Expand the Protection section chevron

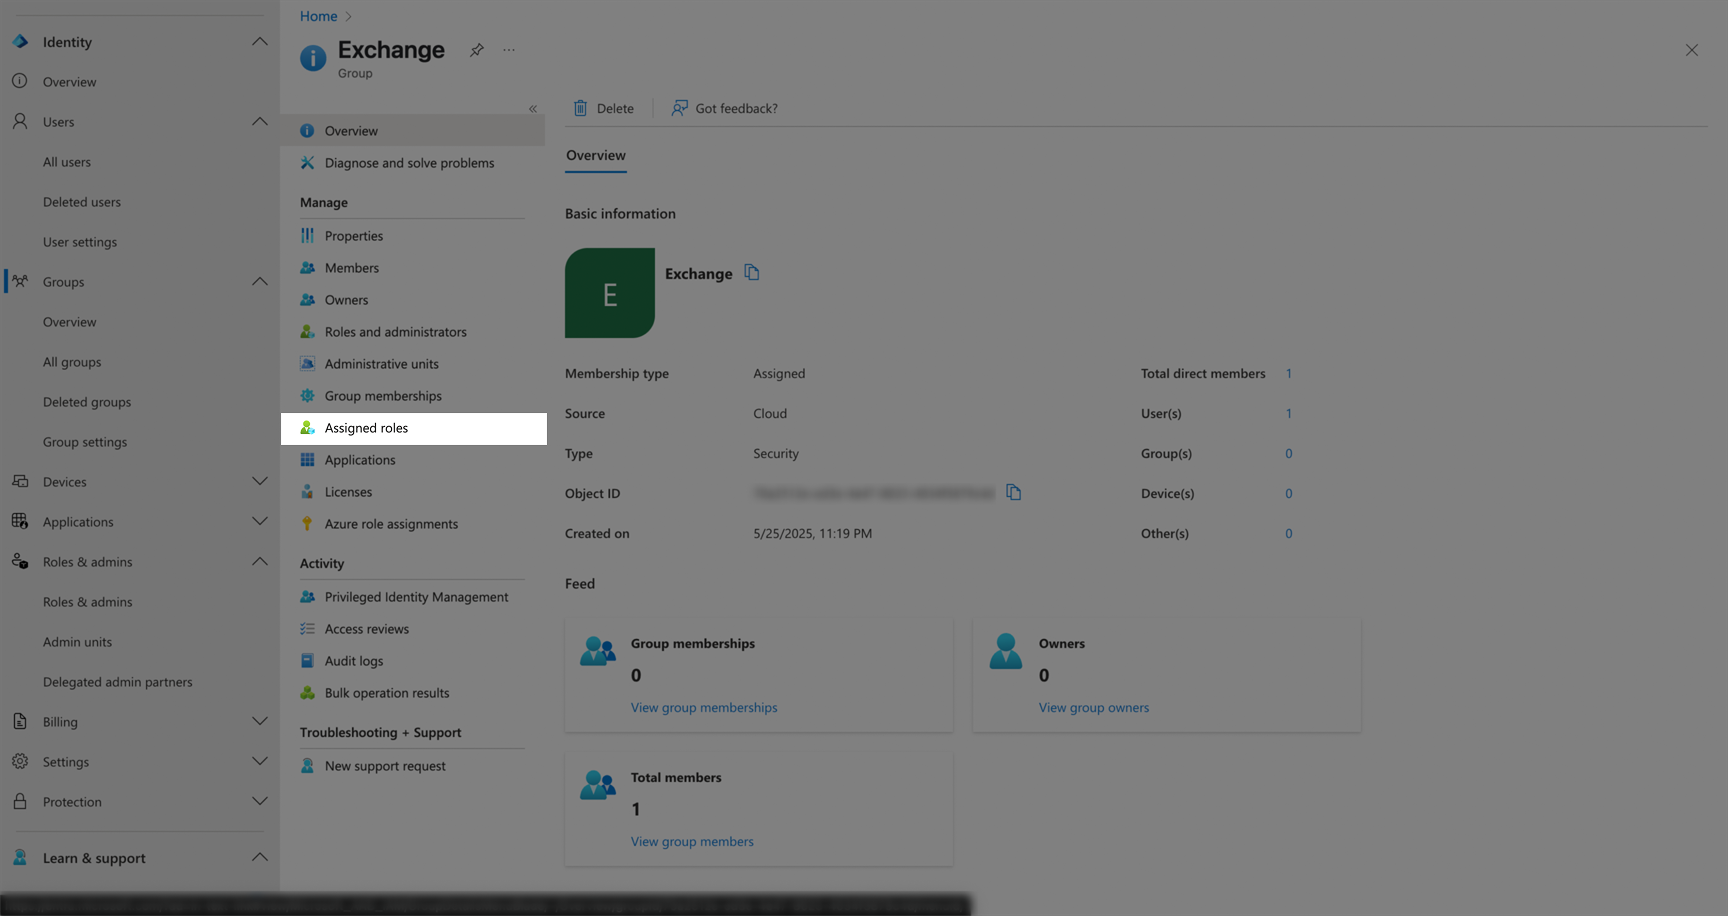tap(260, 802)
